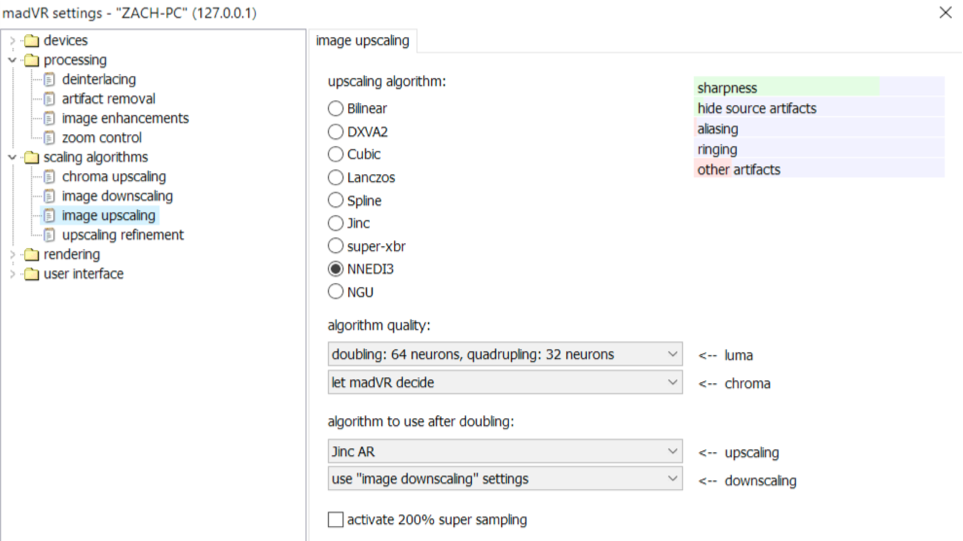The width and height of the screenshot is (963, 541).
Task: Click the rendering folder icon
Action: pyautogui.click(x=31, y=255)
